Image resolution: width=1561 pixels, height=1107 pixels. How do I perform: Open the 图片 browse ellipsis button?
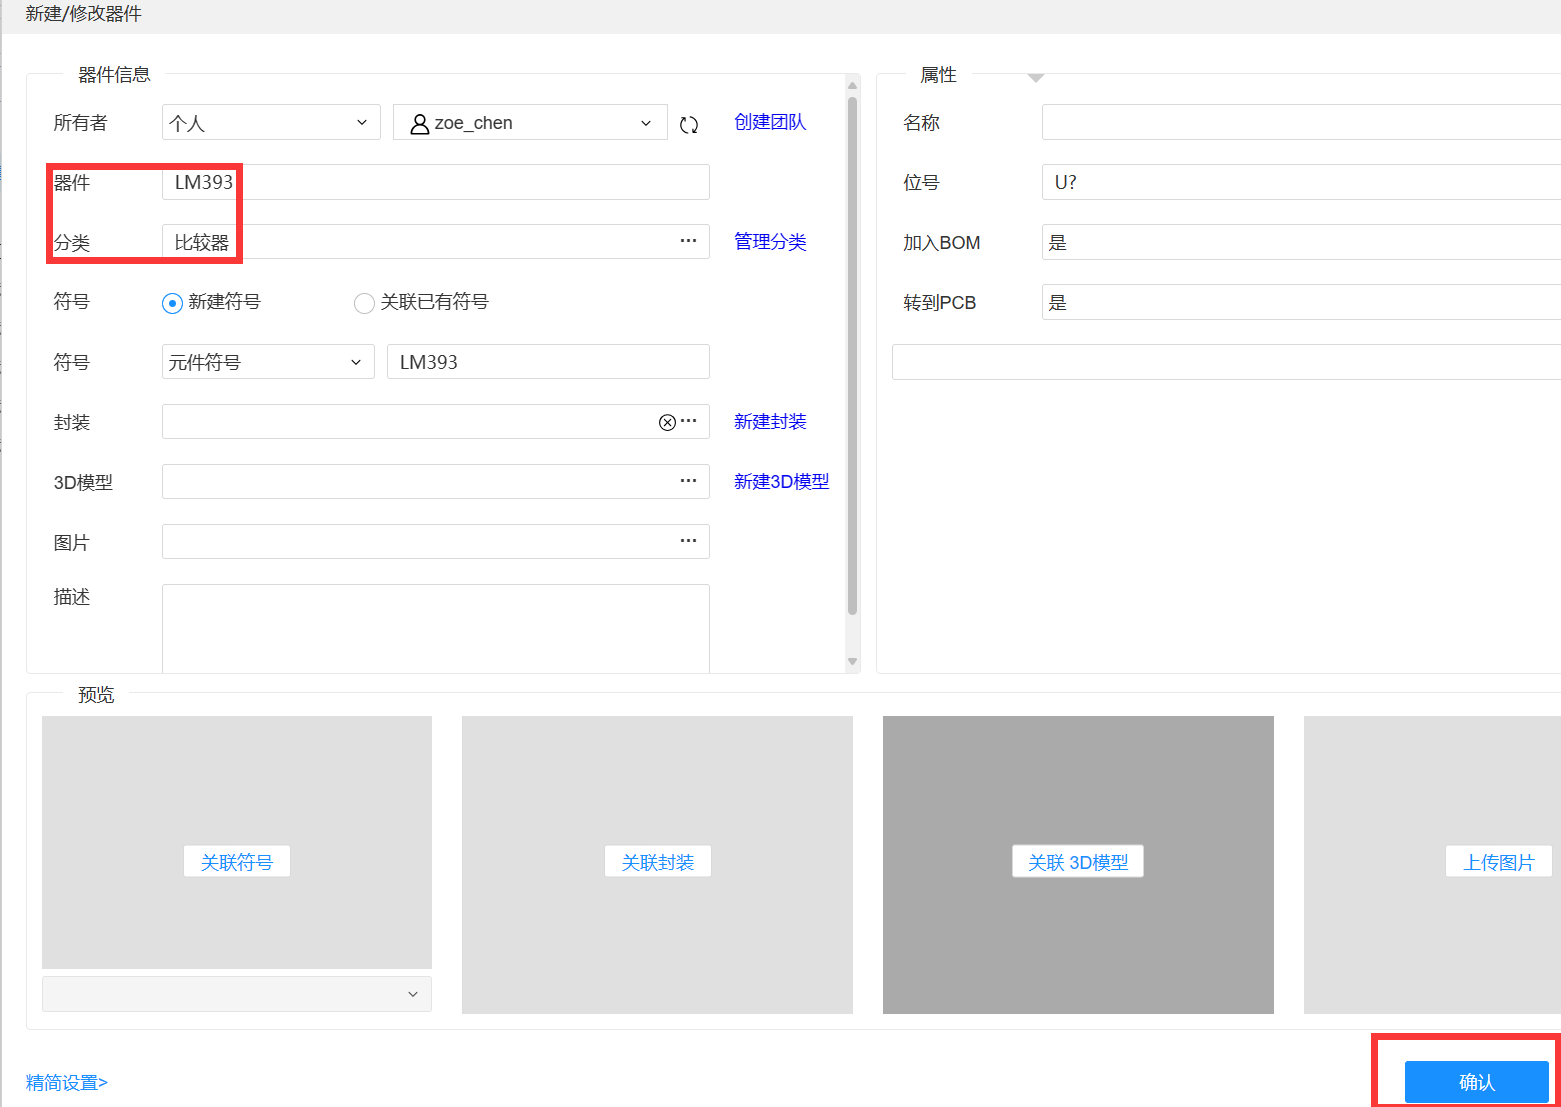(x=688, y=541)
